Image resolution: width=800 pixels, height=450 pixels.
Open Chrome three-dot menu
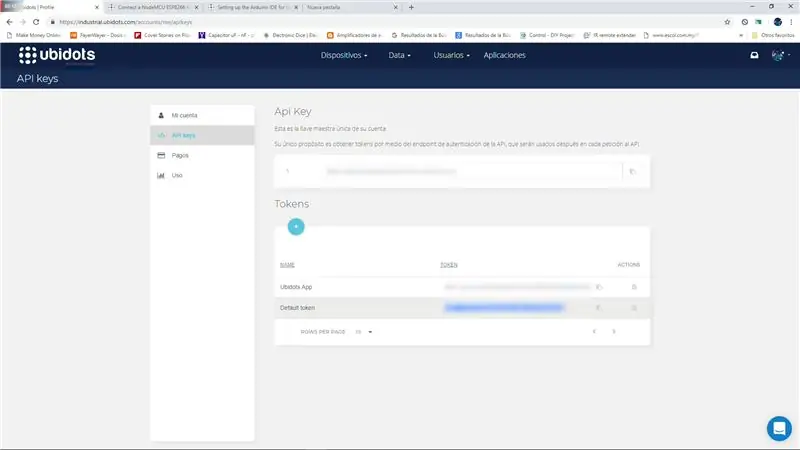pos(791,22)
